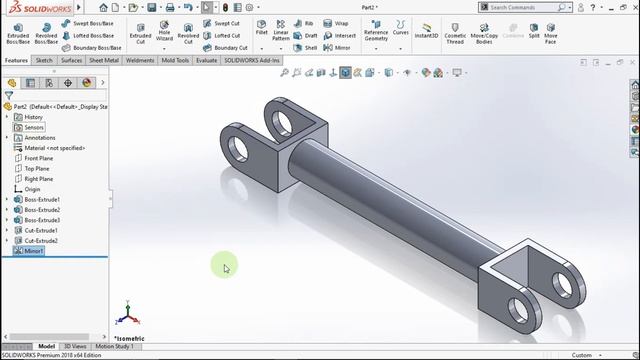Expand the Boss-Extrude1 feature node

tap(7, 200)
